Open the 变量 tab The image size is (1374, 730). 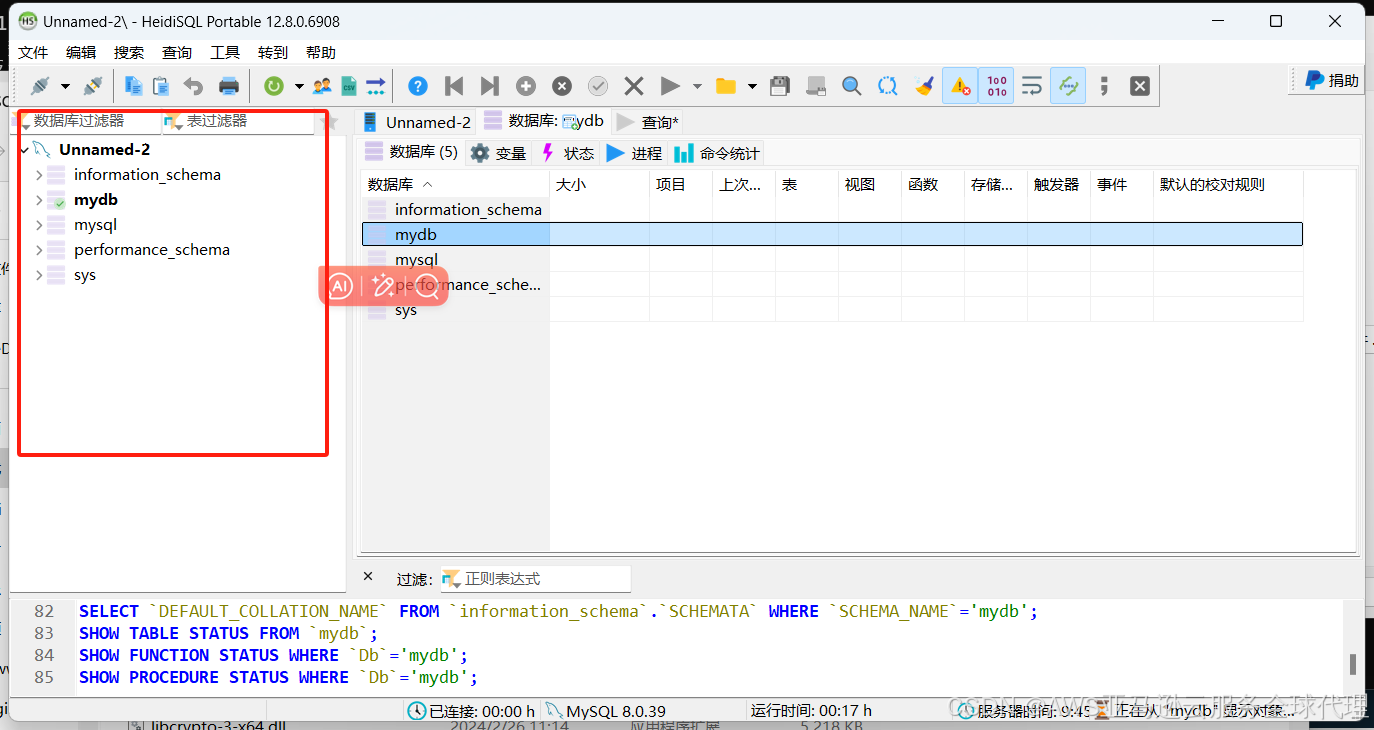498,153
